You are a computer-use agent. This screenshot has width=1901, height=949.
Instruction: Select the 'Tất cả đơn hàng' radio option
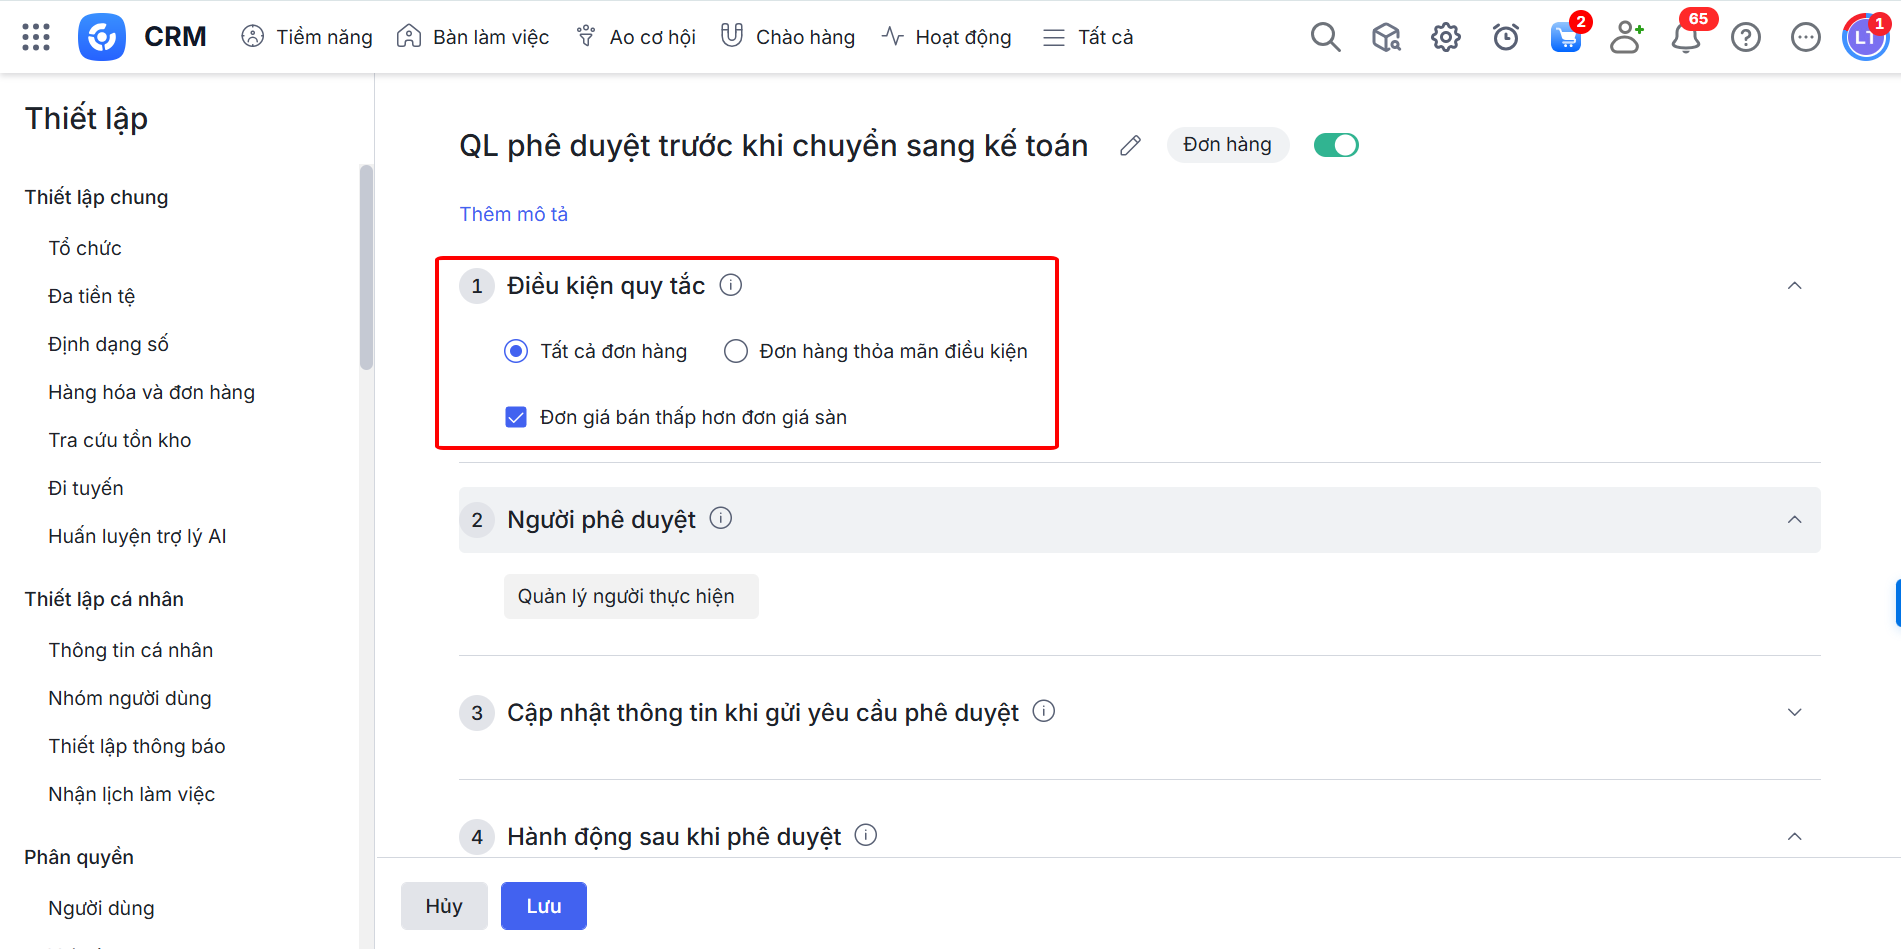pos(516,351)
